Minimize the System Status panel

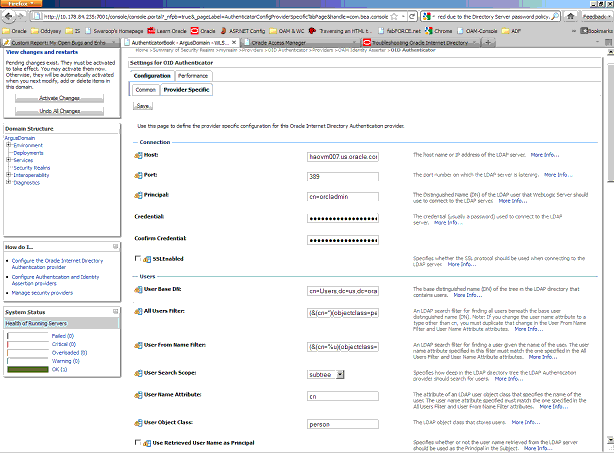pyautogui.click(x=115, y=312)
